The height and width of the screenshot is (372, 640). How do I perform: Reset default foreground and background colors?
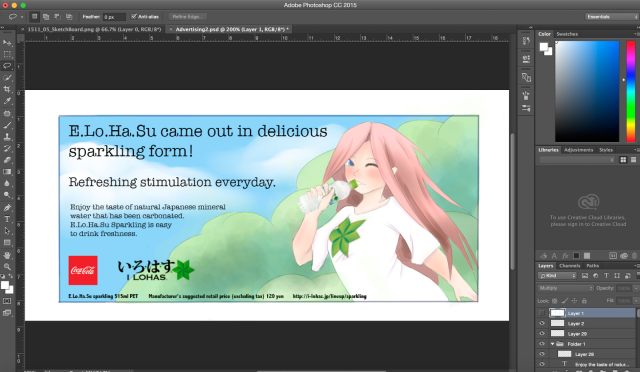point(3,276)
